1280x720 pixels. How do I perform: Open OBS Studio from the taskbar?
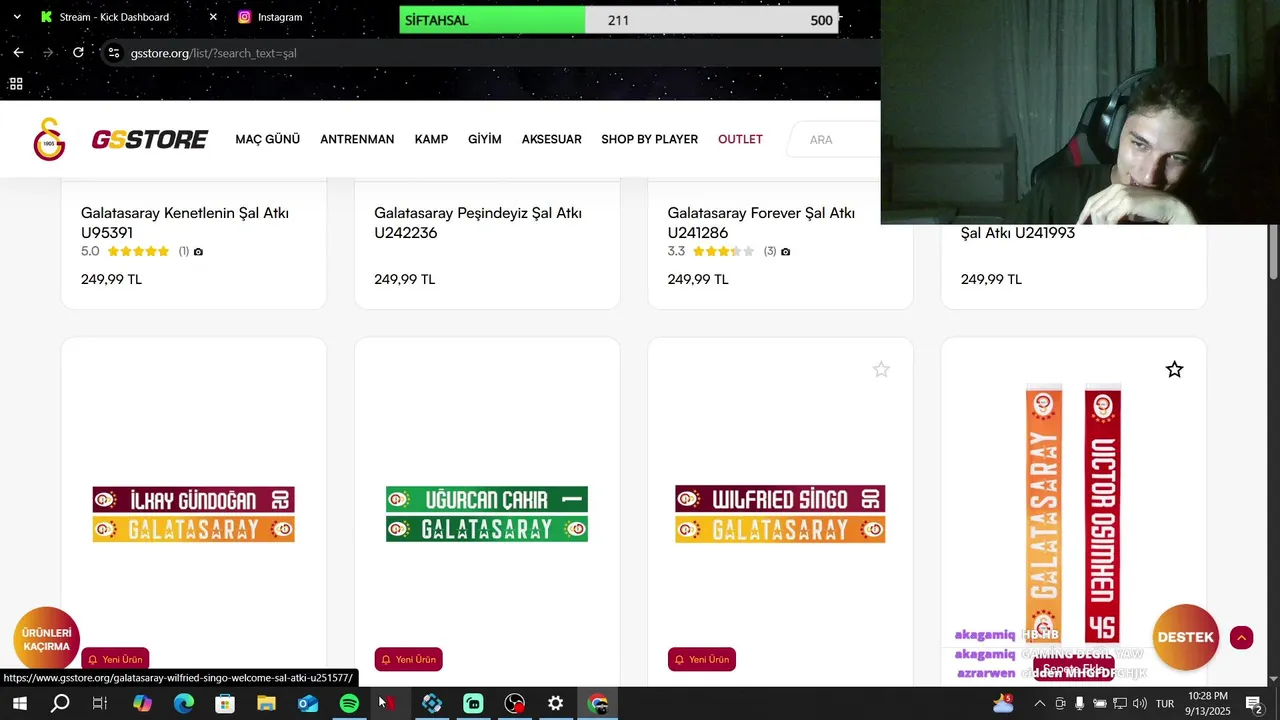point(514,704)
